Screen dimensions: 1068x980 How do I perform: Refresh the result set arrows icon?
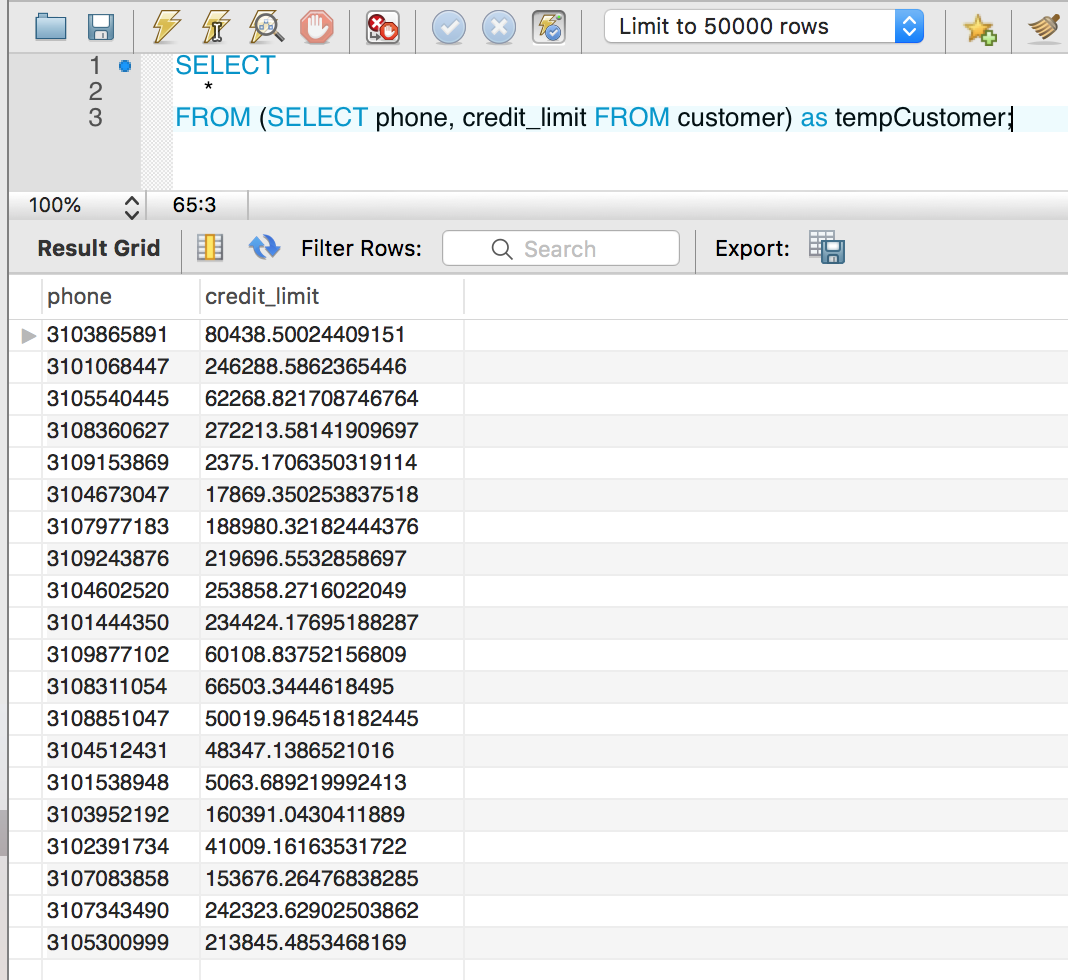[x=264, y=247]
